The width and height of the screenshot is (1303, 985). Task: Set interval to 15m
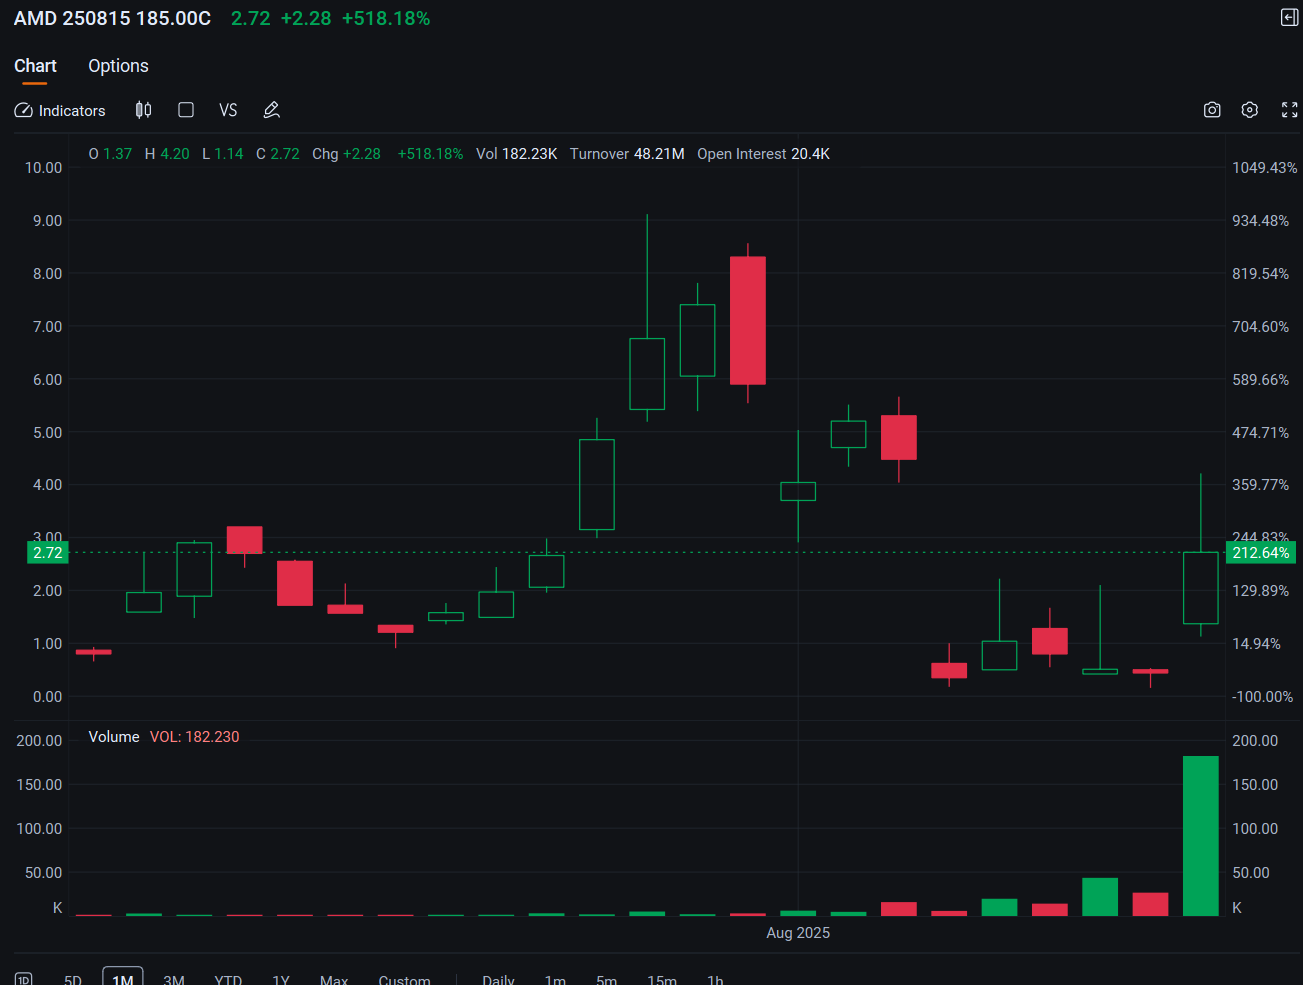pos(662,979)
